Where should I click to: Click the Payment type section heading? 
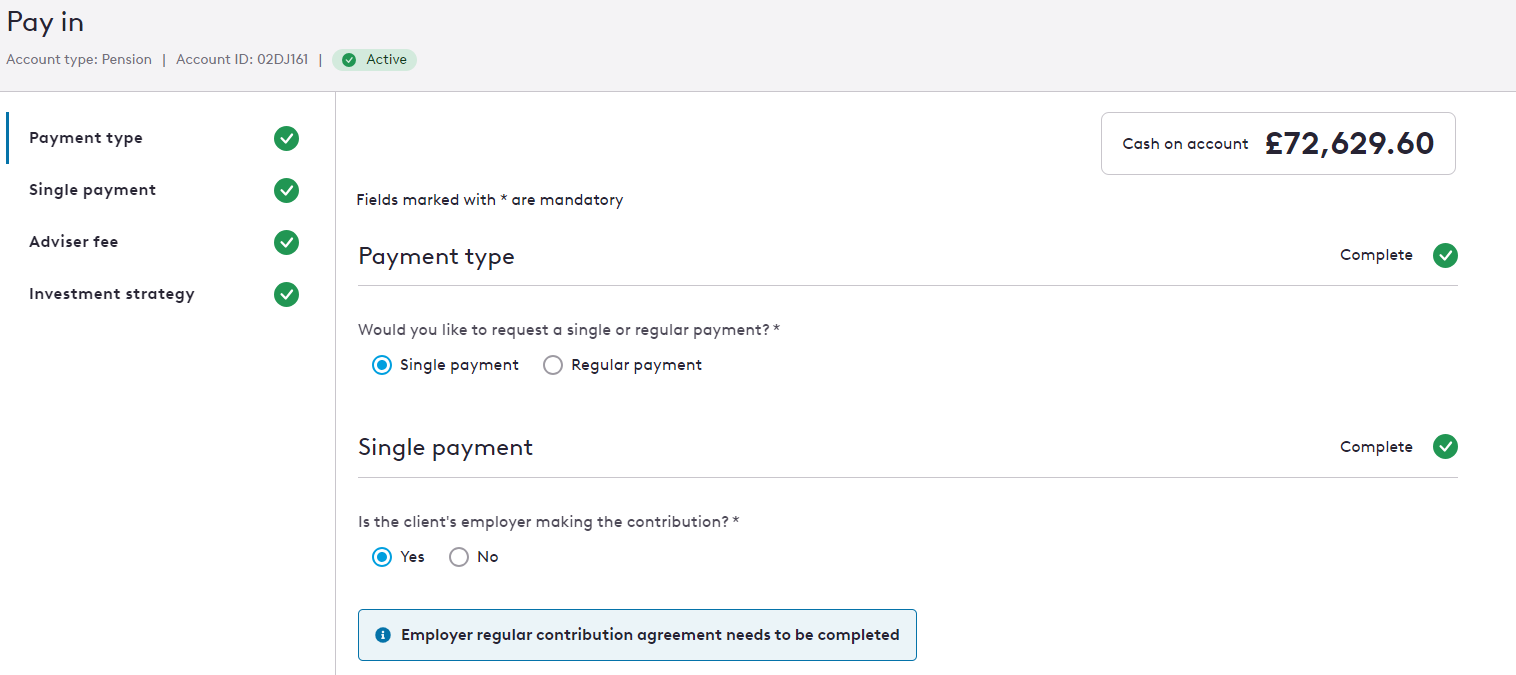(x=436, y=256)
